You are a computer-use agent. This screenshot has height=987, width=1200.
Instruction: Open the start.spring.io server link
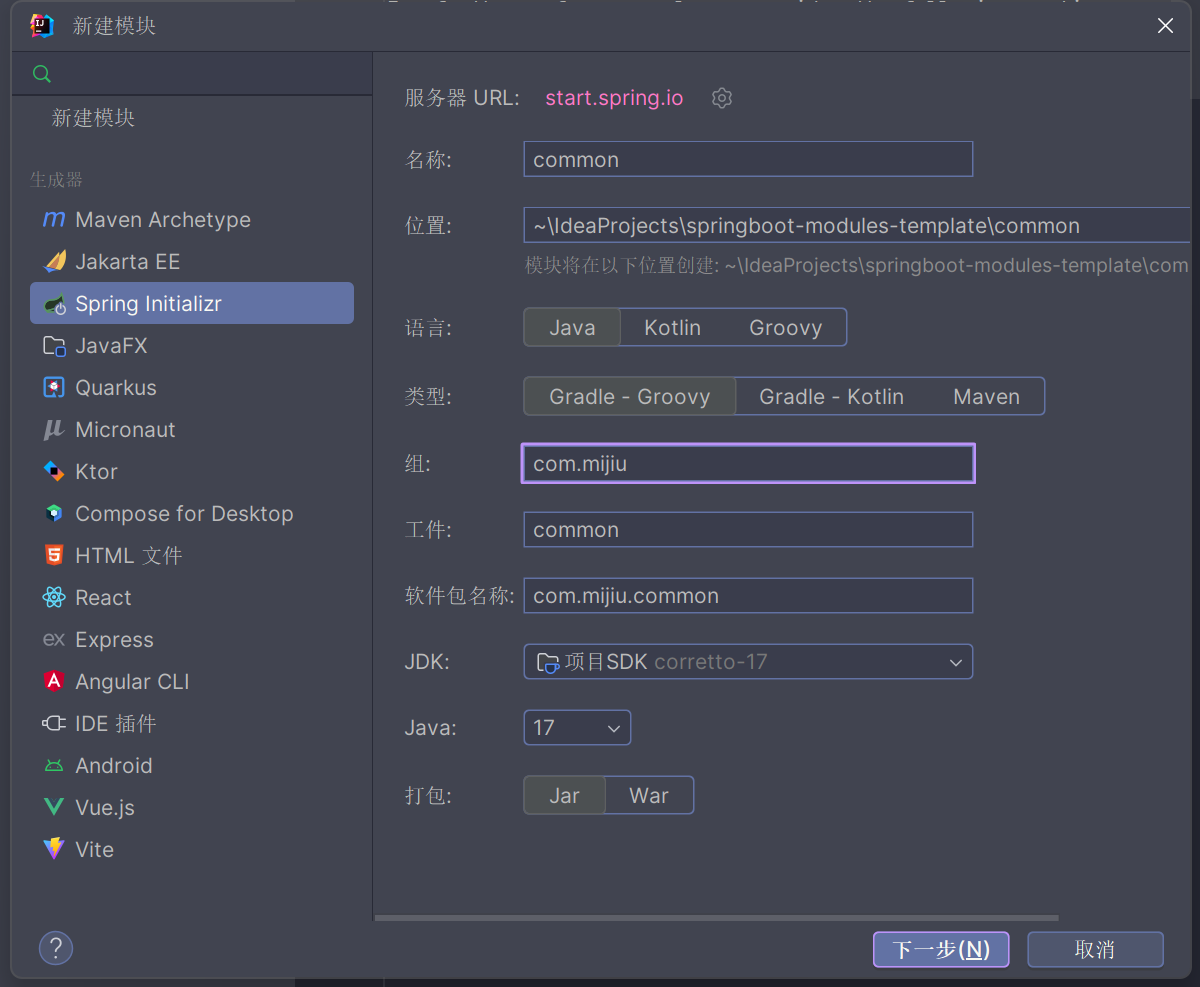(614, 98)
